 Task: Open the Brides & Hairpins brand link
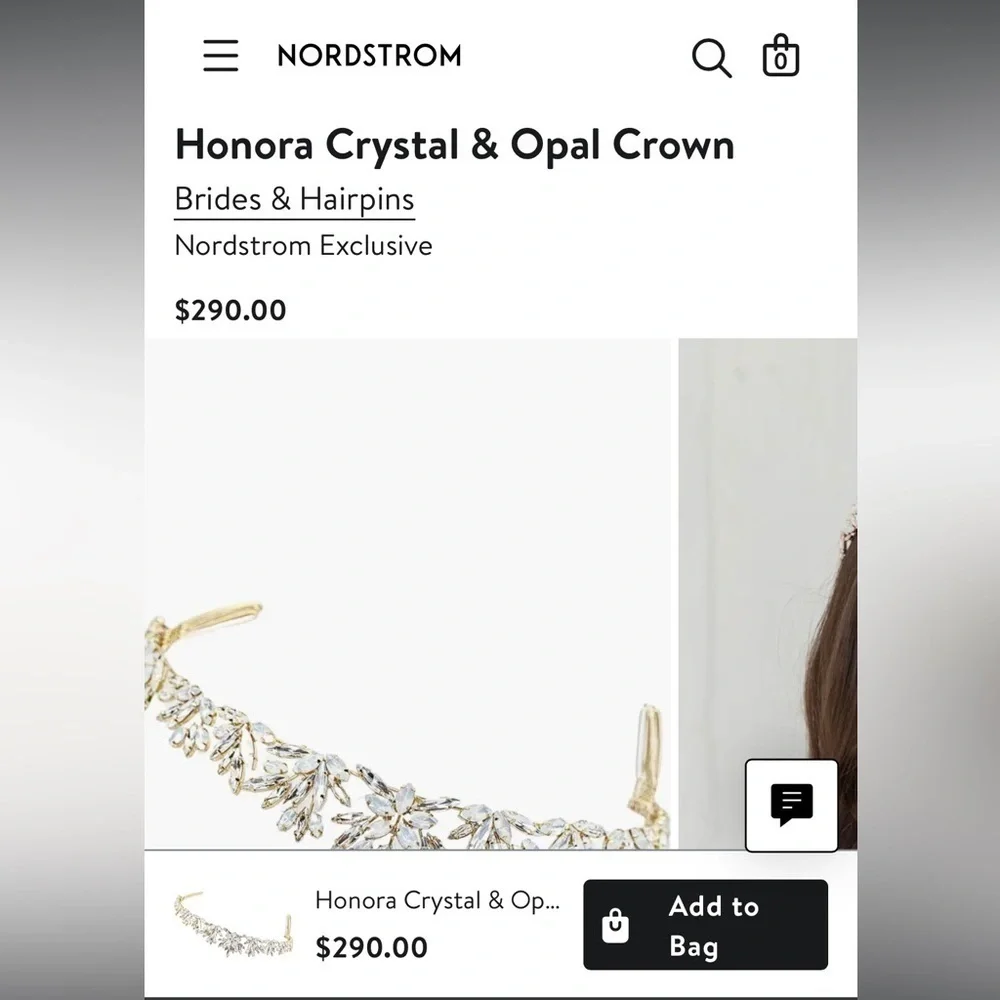click(x=294, y=198)
